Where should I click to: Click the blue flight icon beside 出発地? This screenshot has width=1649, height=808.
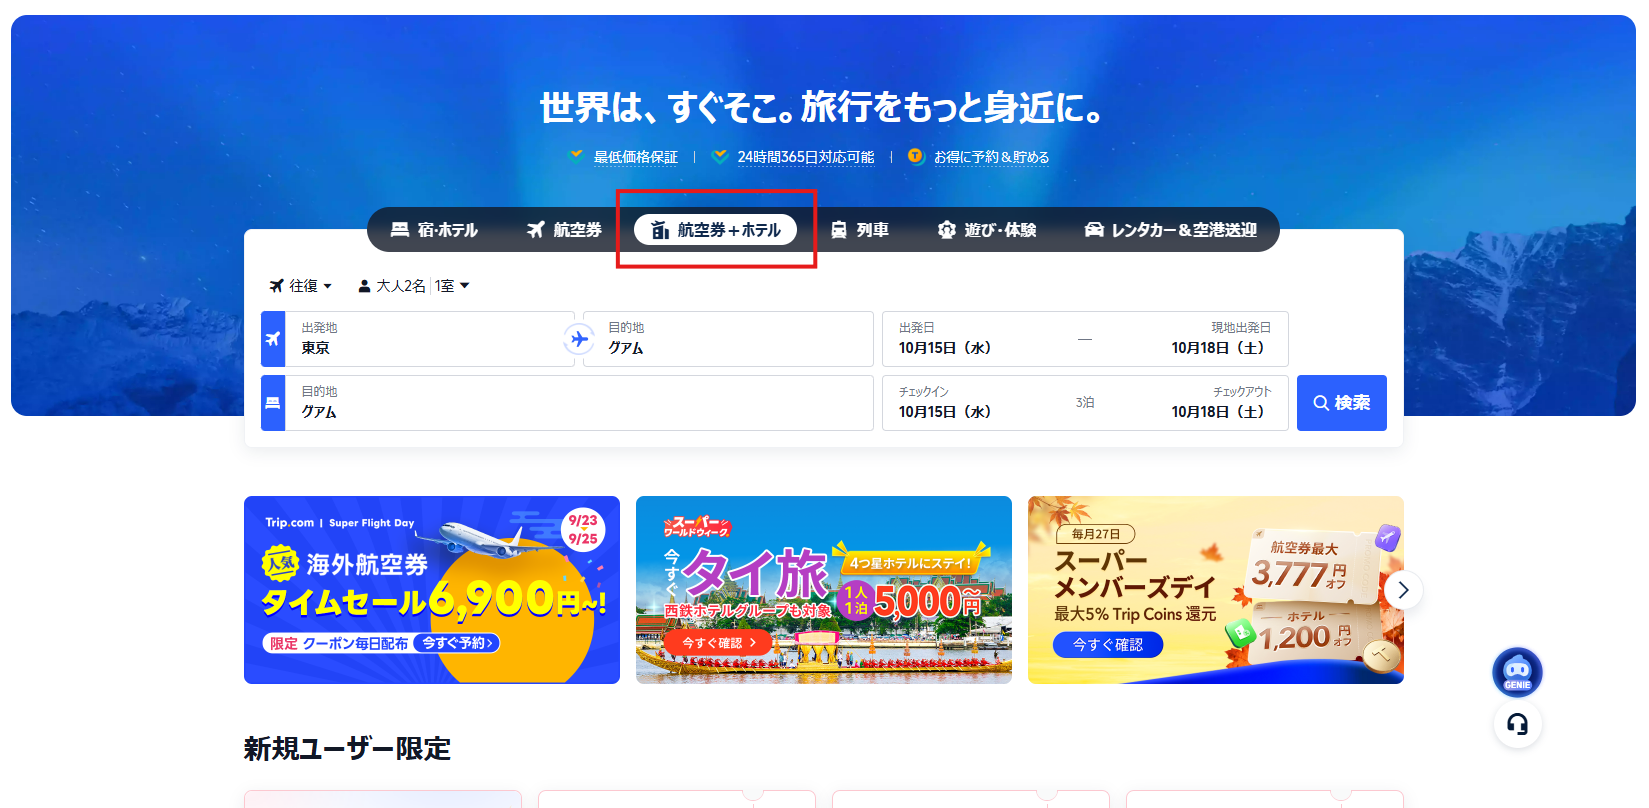point(273,339)
